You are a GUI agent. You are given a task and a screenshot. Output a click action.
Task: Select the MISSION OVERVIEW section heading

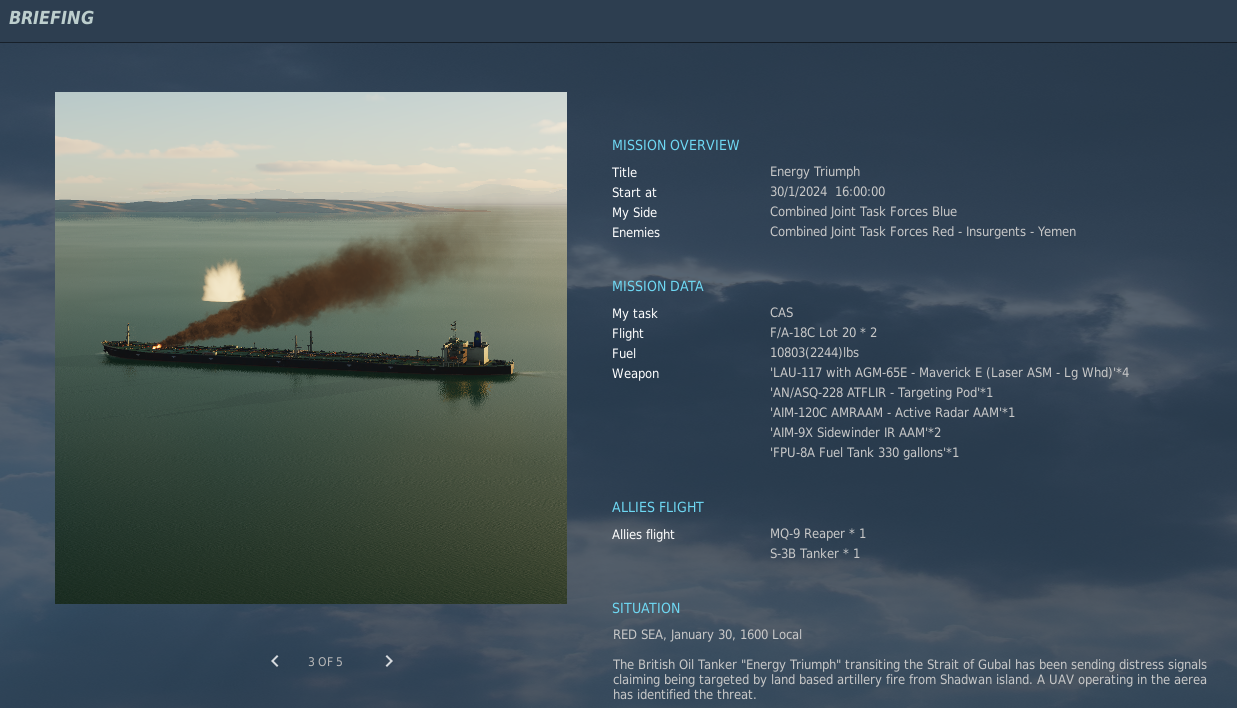click(x=675, y=145)
